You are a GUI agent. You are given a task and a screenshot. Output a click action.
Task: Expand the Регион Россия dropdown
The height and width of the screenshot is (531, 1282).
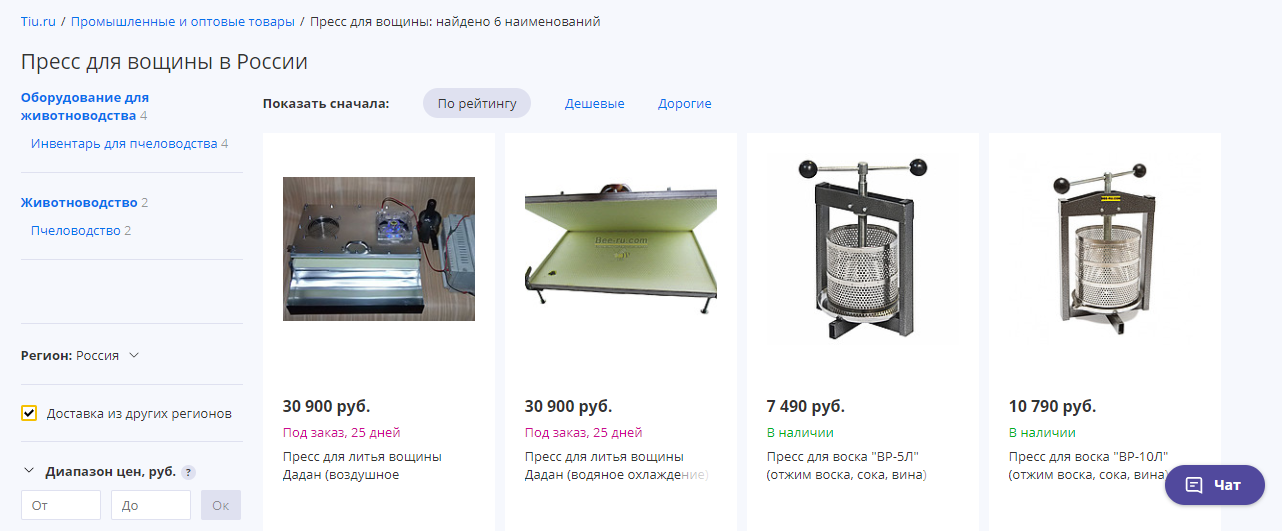click(80, 355)
